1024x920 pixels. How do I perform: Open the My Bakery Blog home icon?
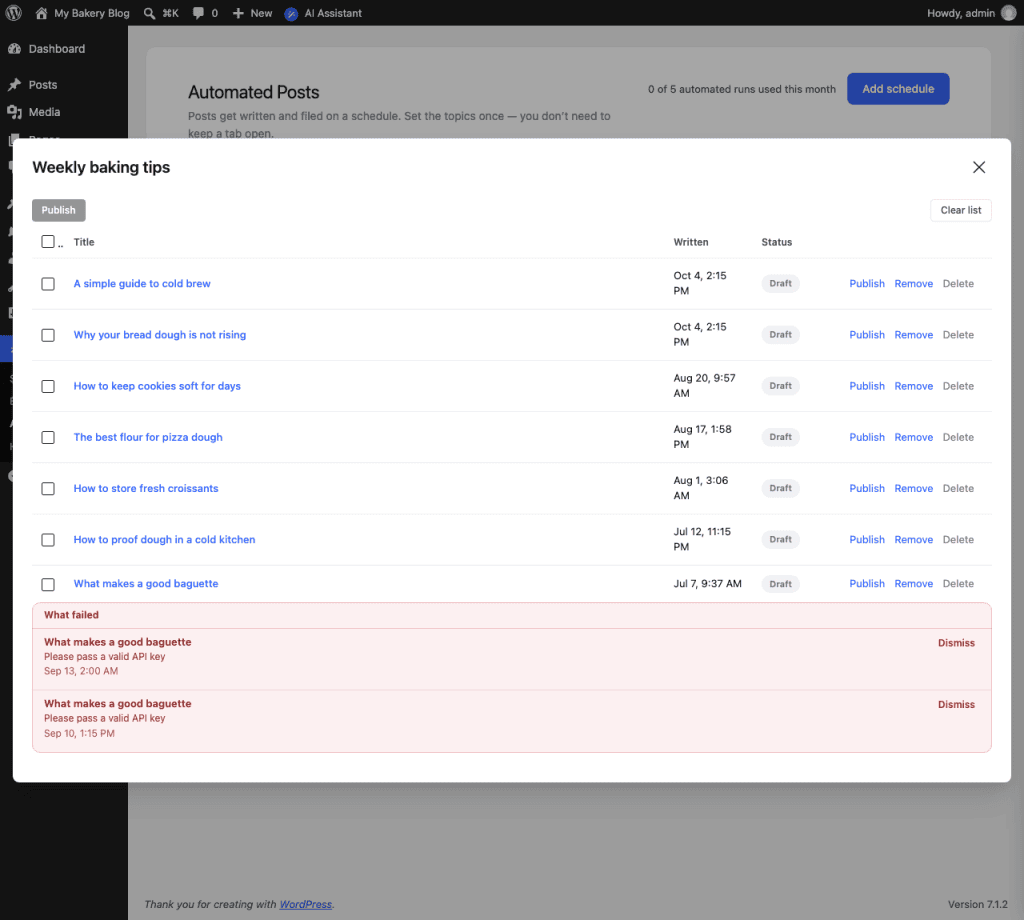coord(41,13)
